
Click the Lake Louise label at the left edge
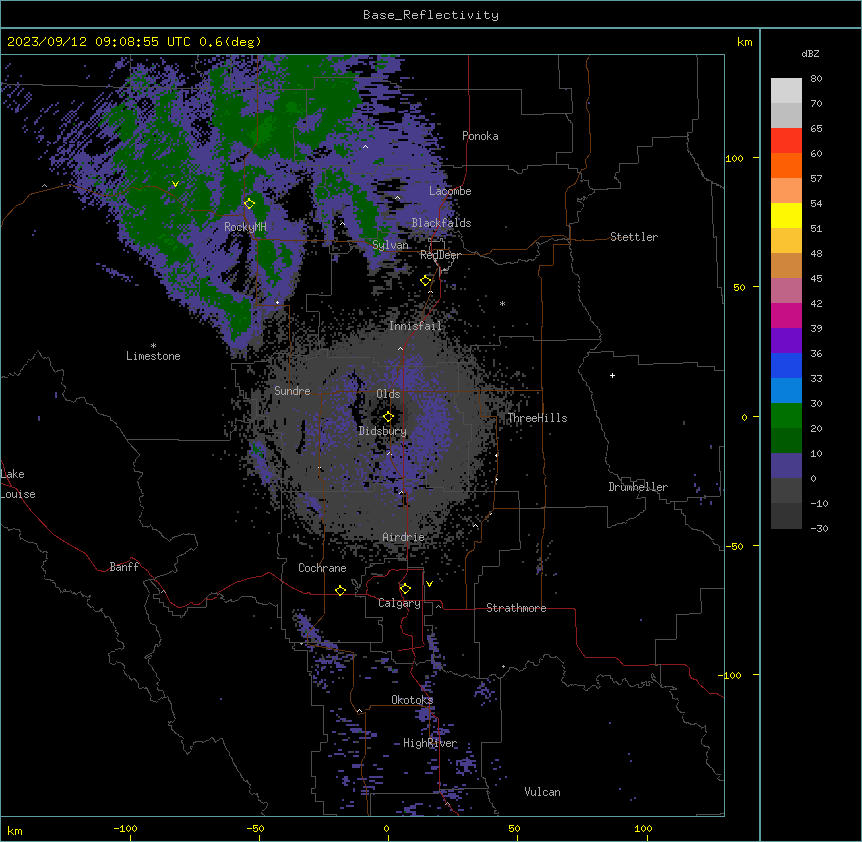(18, 484)
